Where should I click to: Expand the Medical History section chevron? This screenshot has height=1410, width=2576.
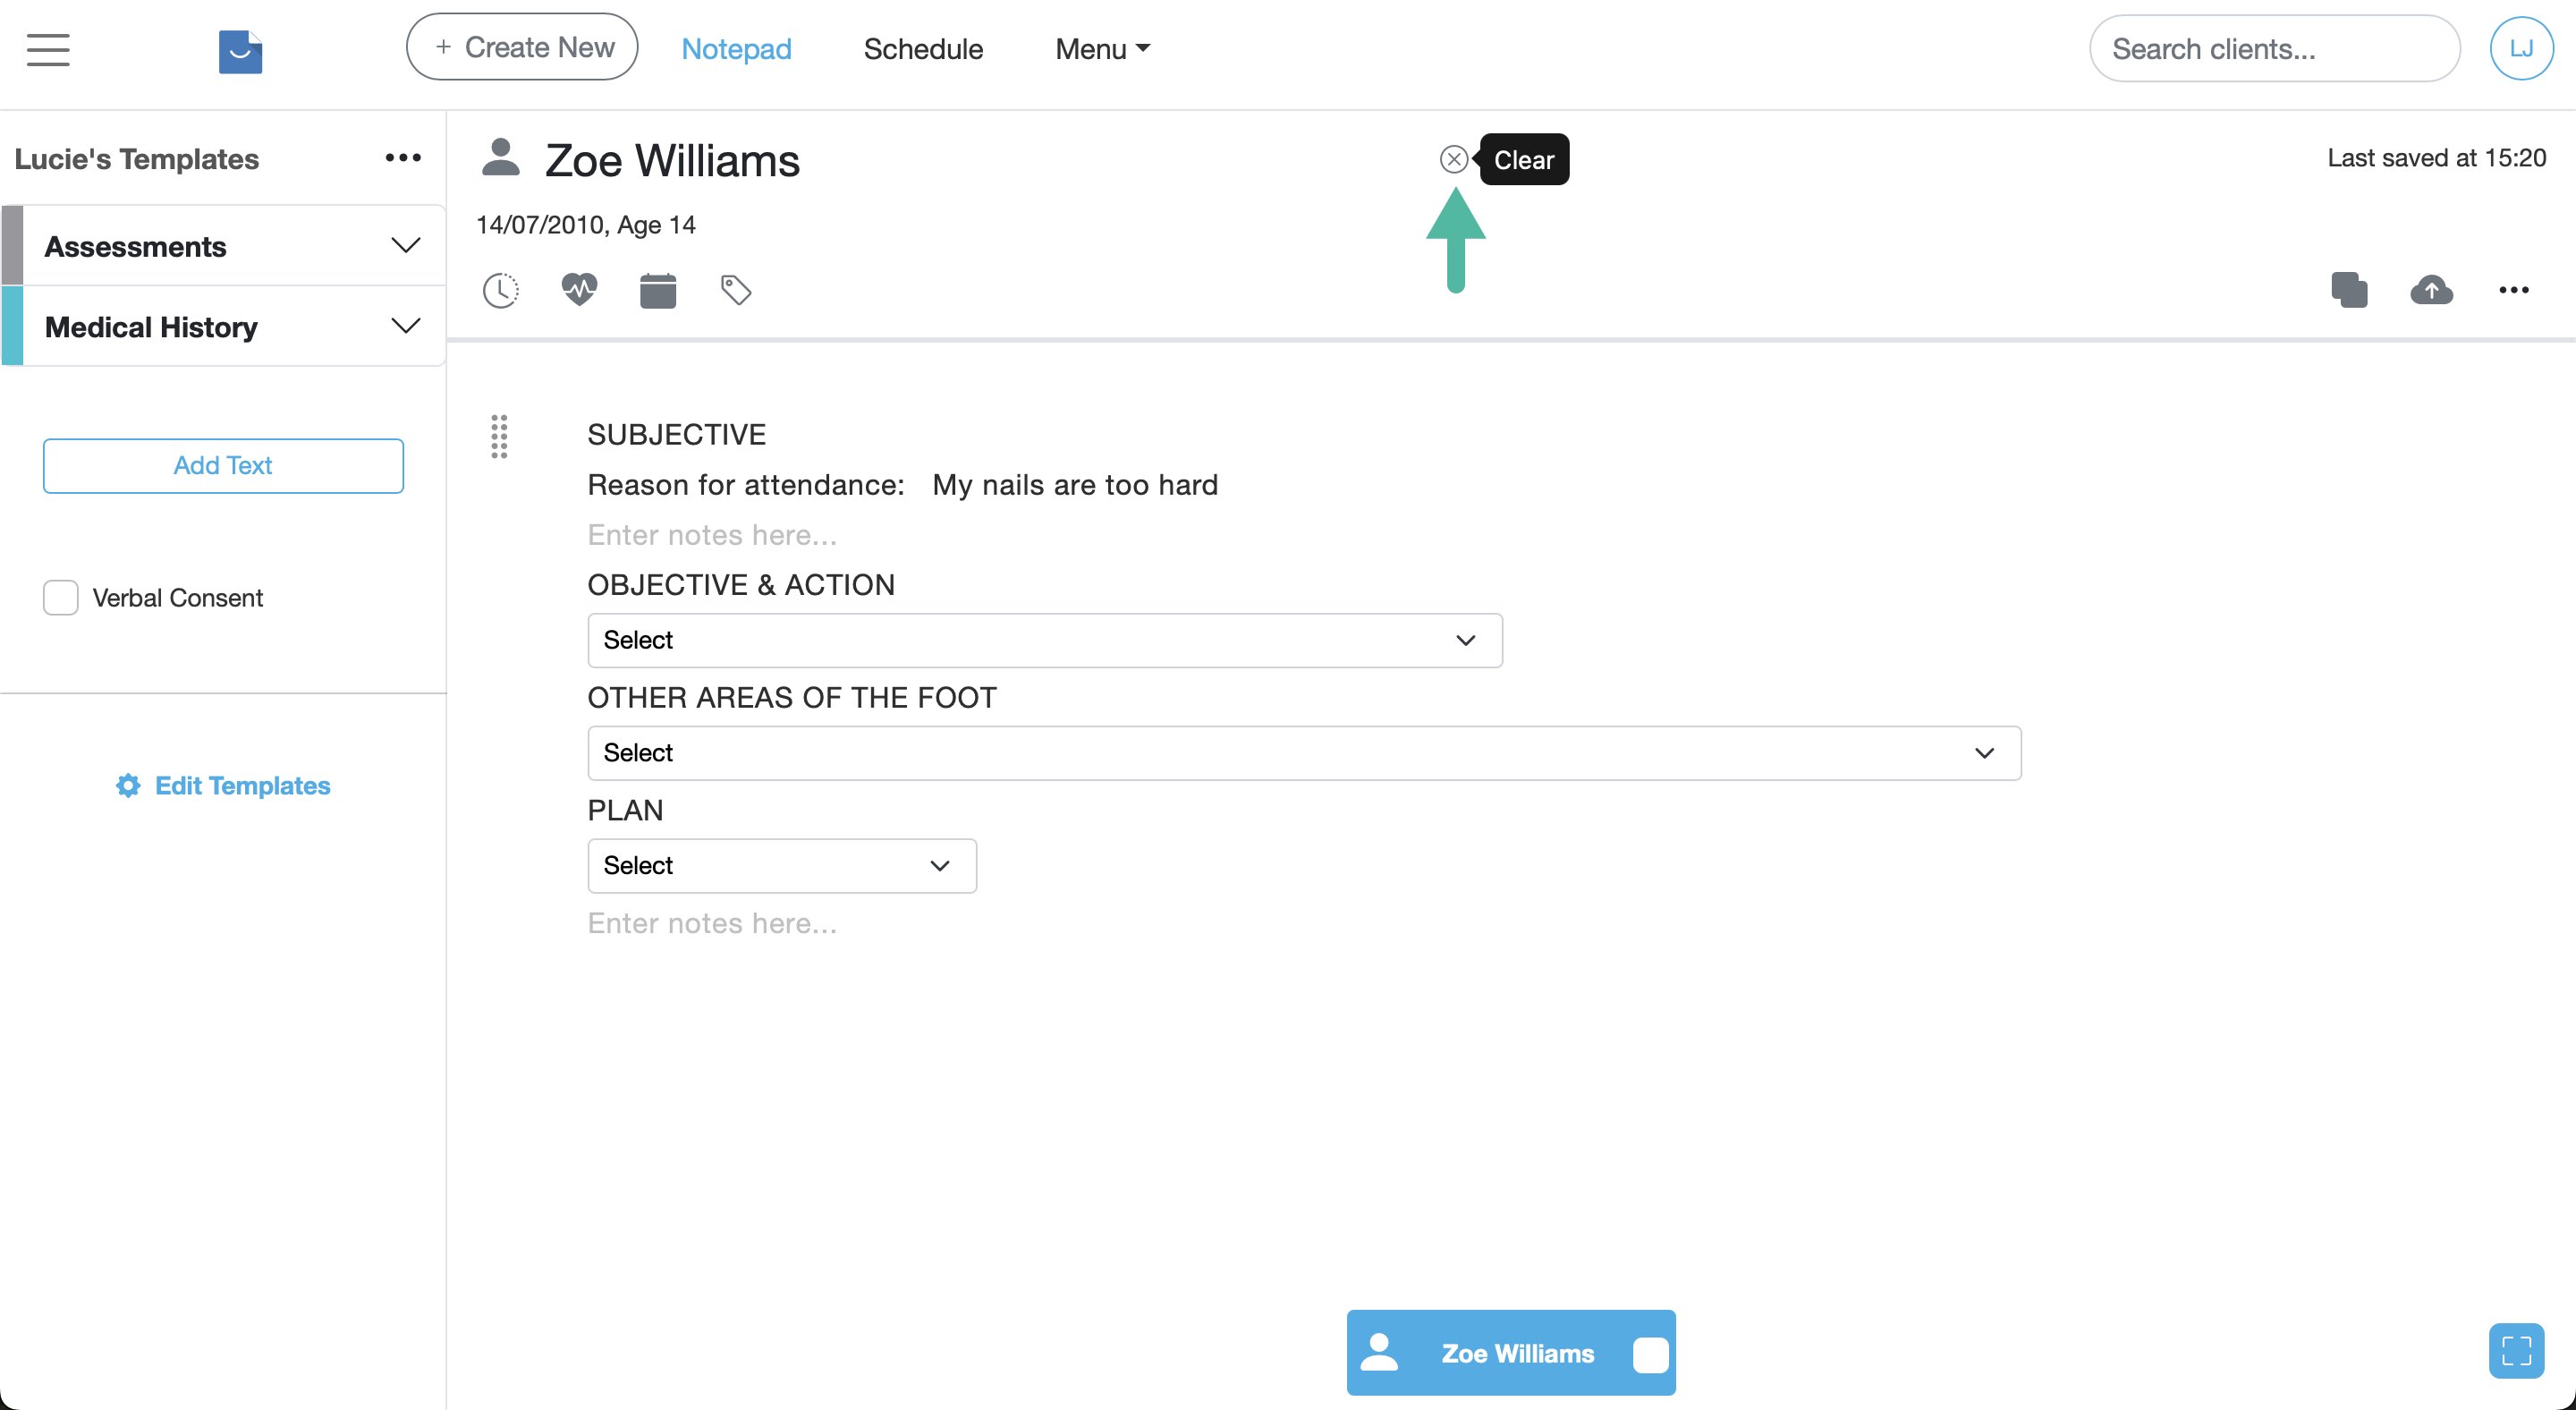click(x=405, y=326)
